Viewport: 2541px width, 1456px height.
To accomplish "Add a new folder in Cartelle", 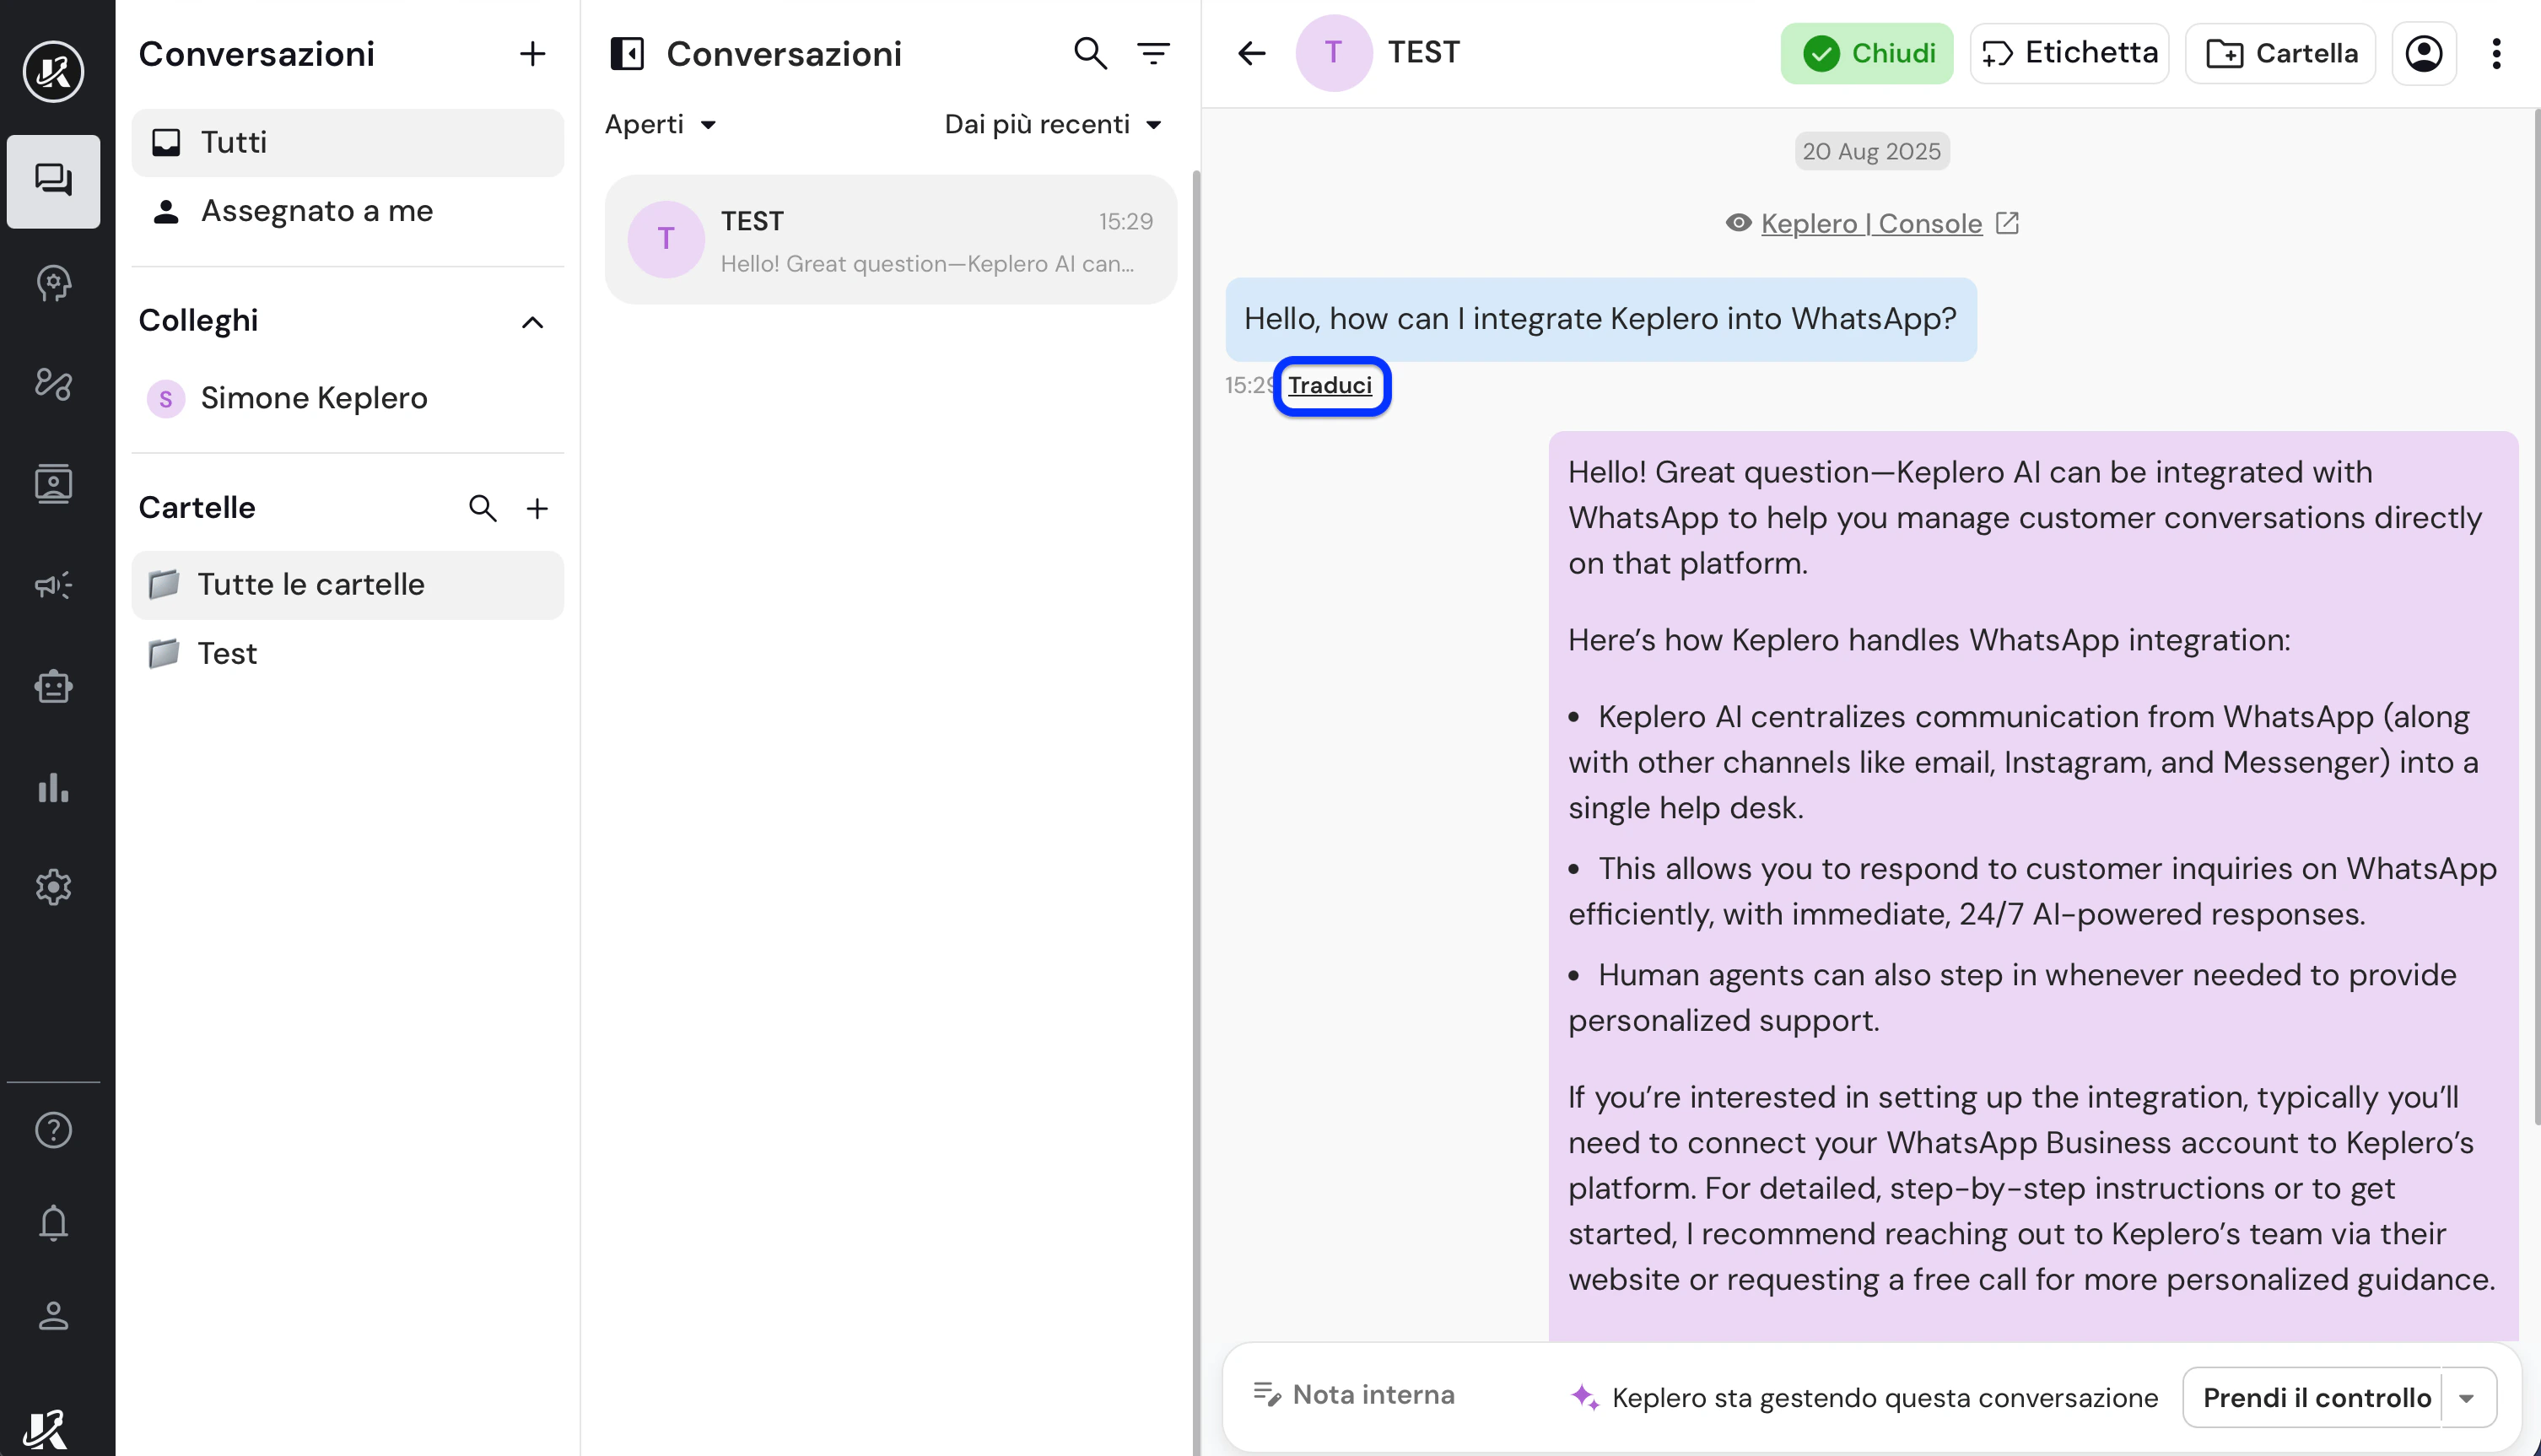I will click(x=537, y=508).
